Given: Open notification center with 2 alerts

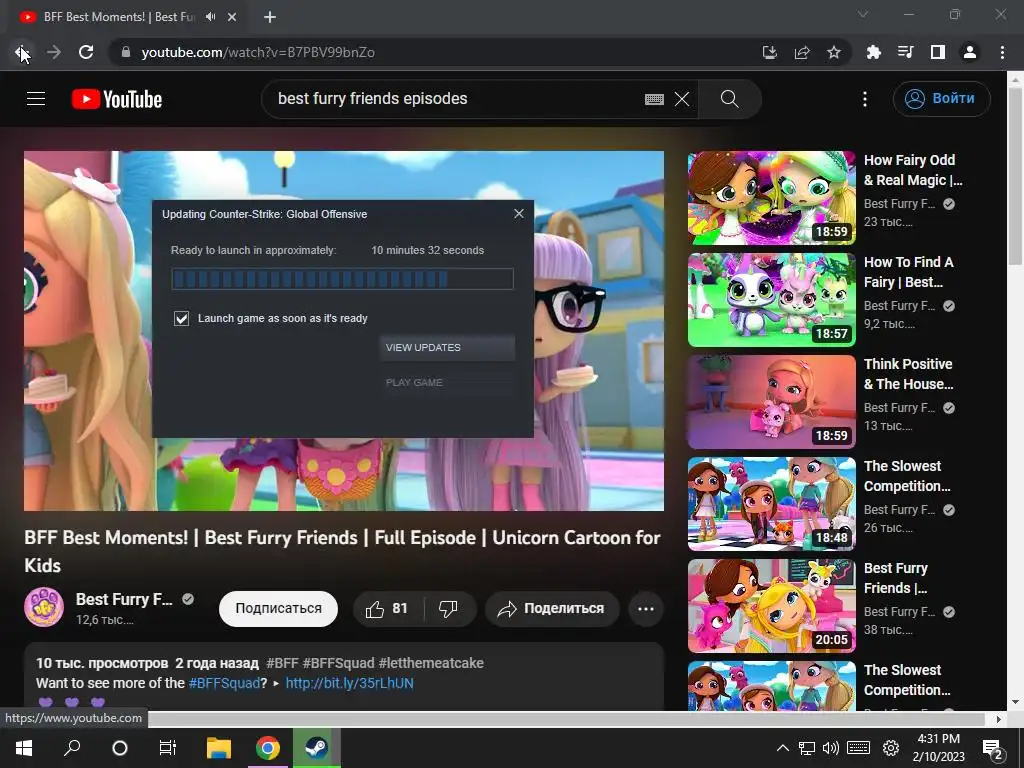Looking at the screenshot, I should coord(992,748).
